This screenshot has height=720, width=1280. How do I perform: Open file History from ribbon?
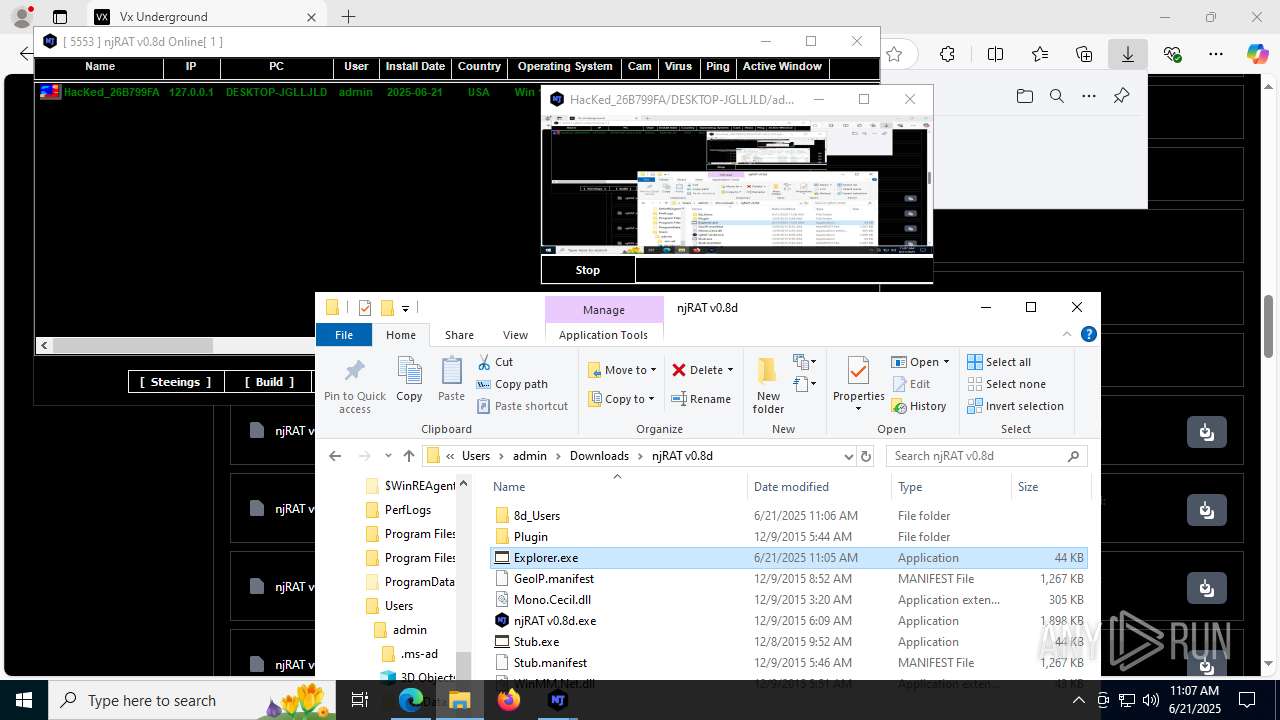[918, 406]
